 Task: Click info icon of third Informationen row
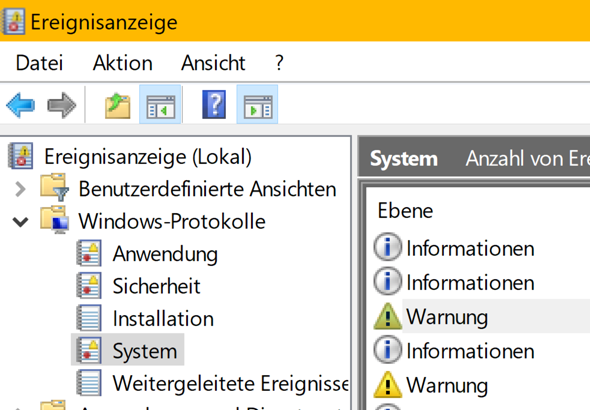click(388, 350)
